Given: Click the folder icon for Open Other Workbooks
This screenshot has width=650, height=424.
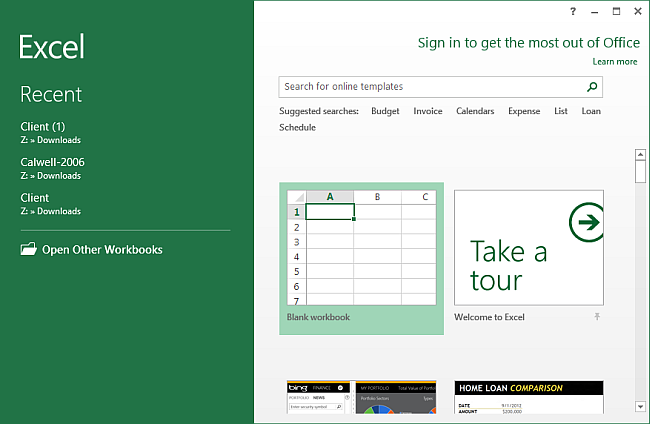Looking at the screenshot, I should click(x=28, y=250).
